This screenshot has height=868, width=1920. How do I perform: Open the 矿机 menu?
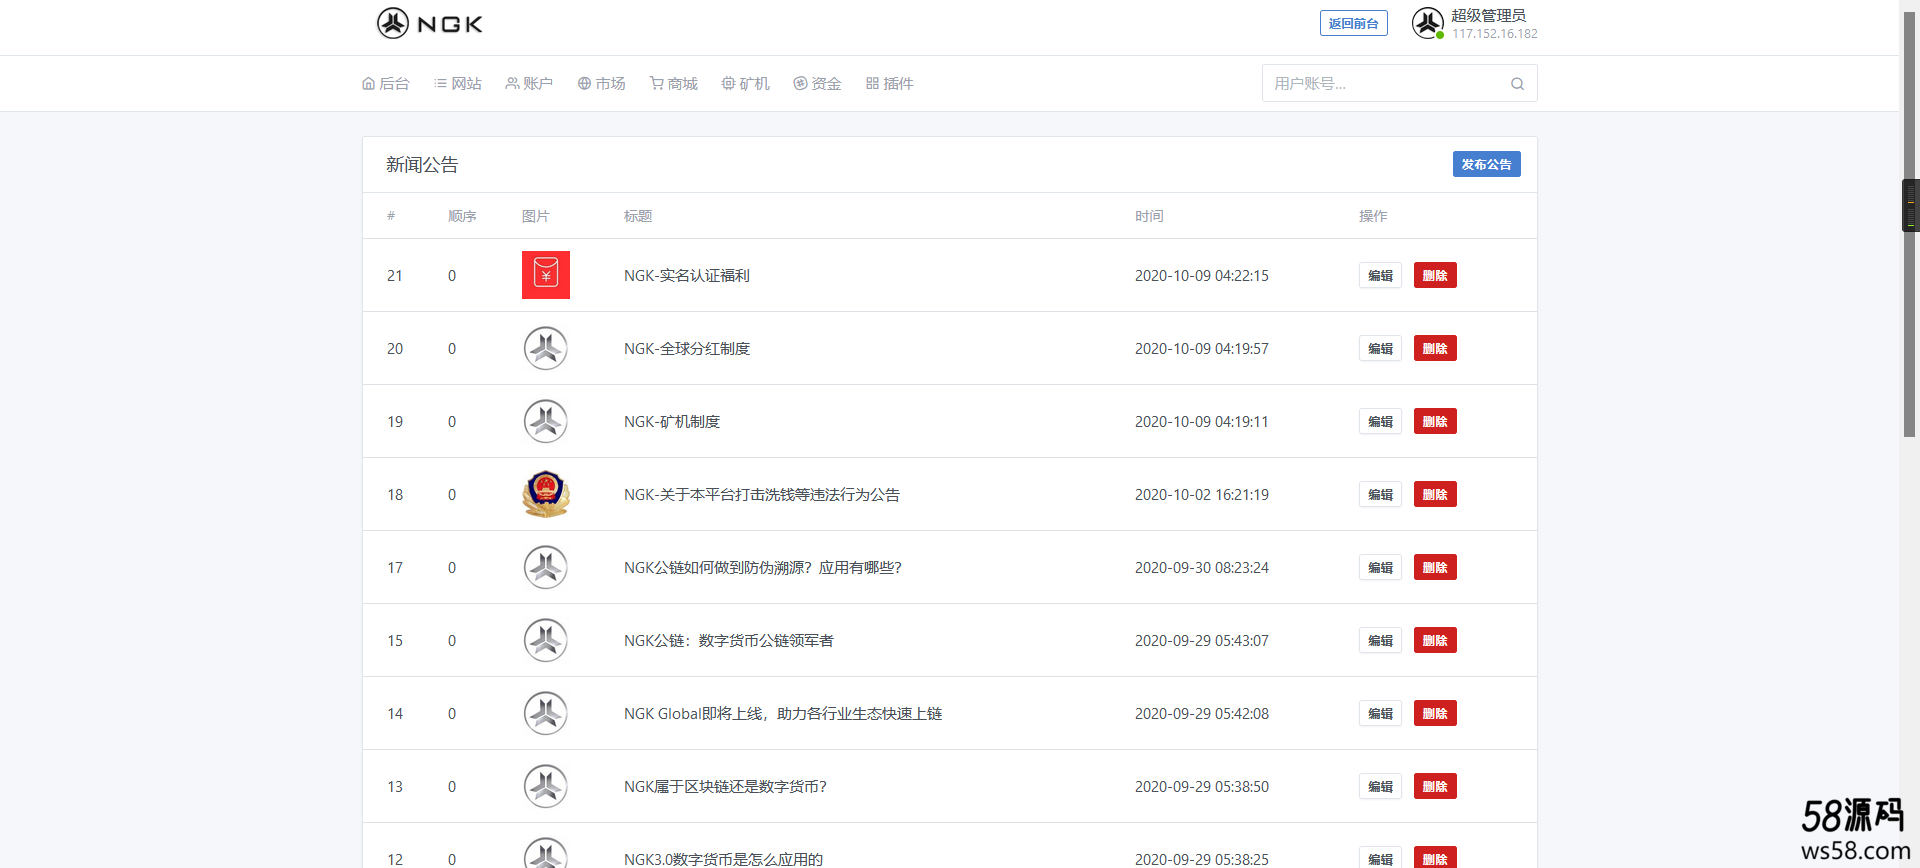[x=746, y=84]
